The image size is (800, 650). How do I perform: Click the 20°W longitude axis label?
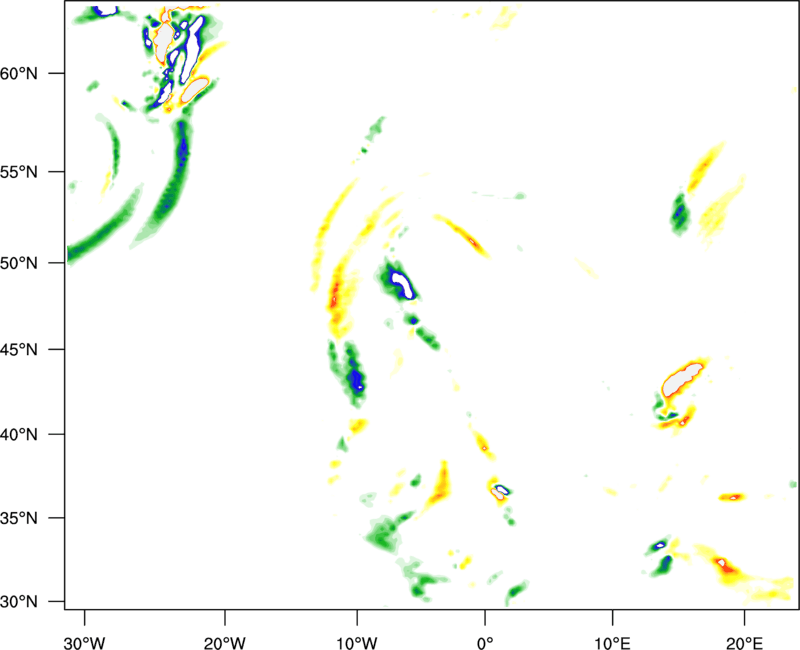click(x=224, y=643)
